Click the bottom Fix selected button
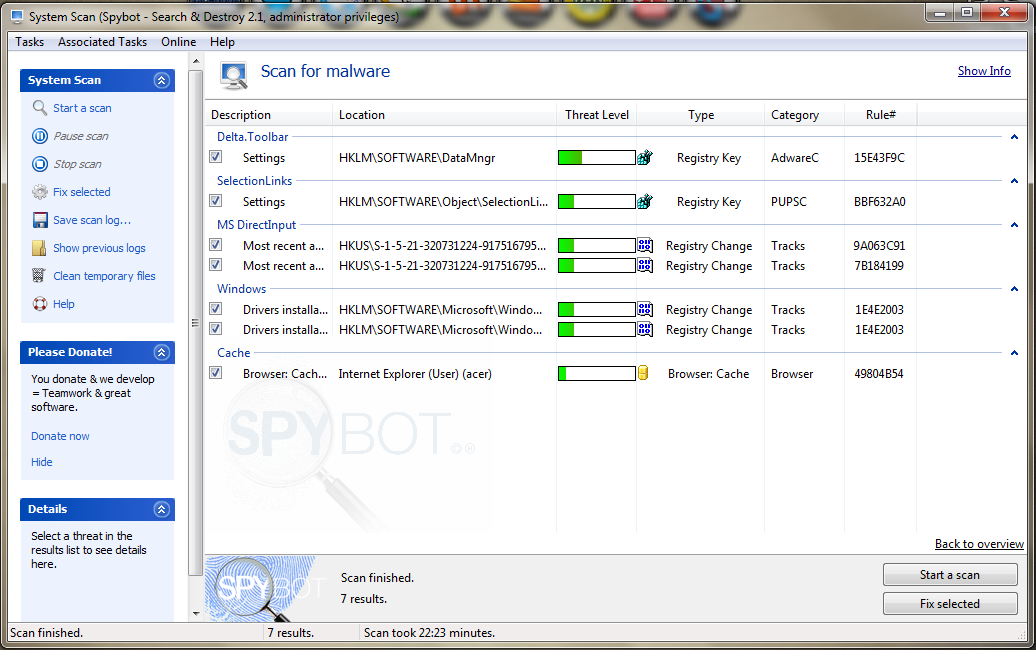This screenshot has height=650, width=1036. tap(950, 604)
